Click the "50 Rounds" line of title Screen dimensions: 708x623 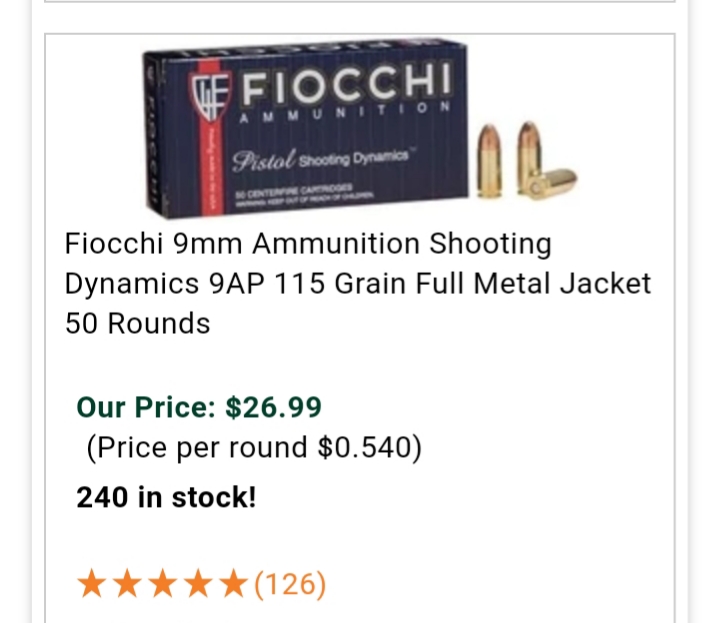click(x=137, y=323)
